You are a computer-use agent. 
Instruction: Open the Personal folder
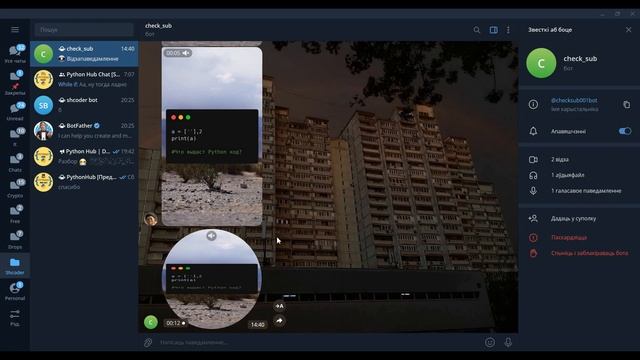click(15, 291)
